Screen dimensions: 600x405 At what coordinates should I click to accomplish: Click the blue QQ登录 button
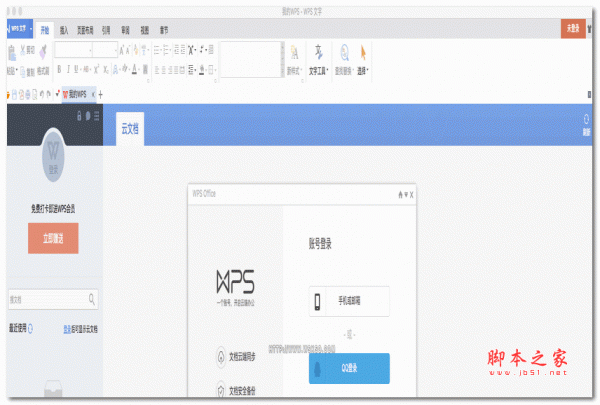pos(349,368)
